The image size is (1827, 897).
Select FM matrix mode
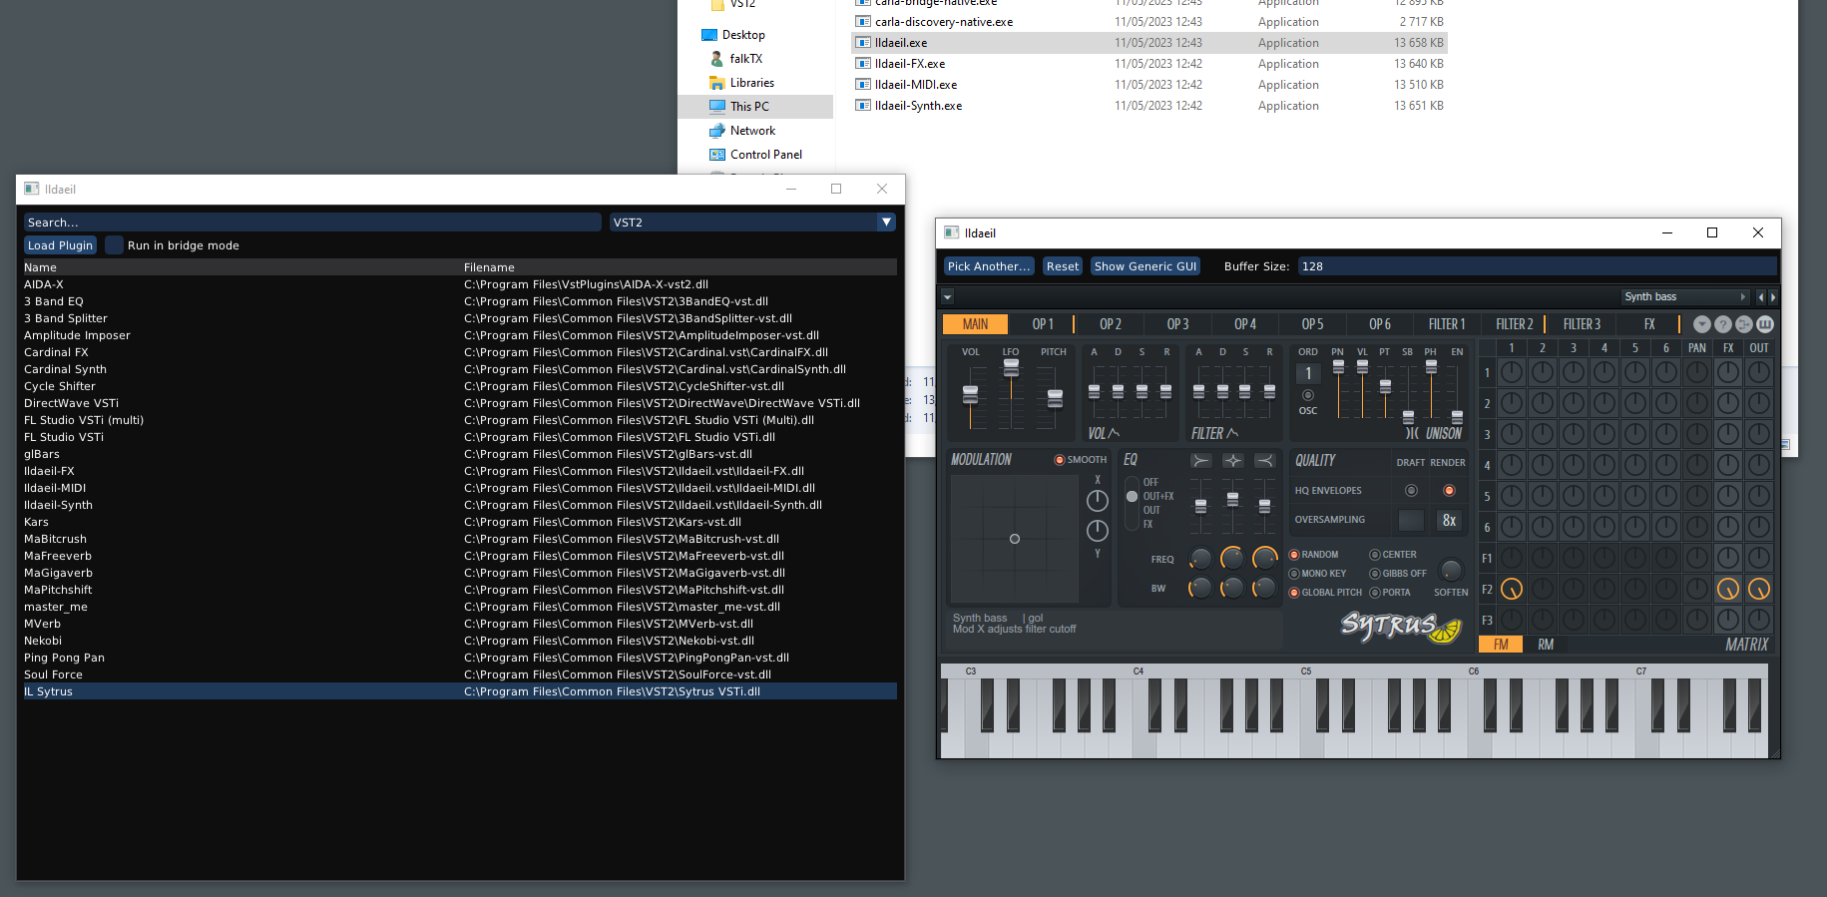point(1501,644)
